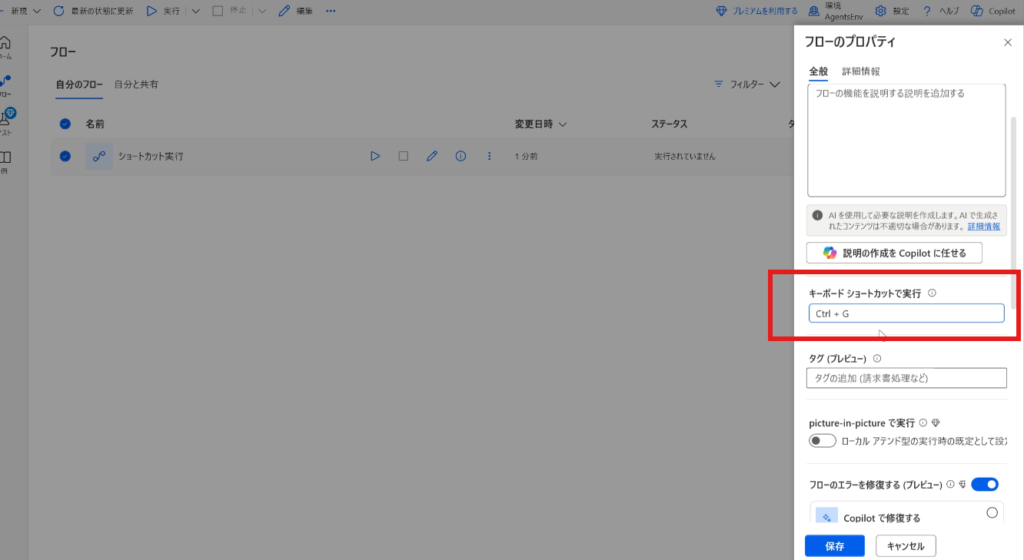Click the settings gear icon in header

[x=880, y=11]
